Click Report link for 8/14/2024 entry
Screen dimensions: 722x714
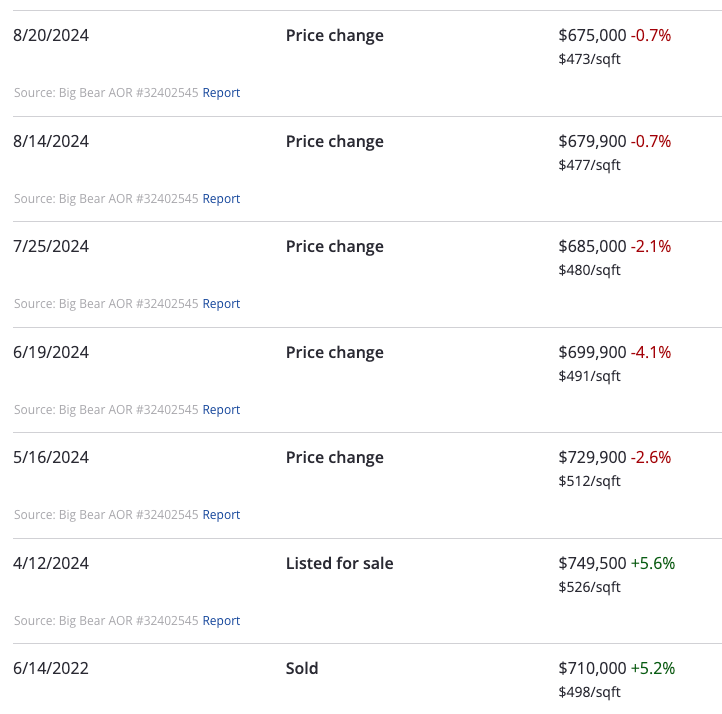click(221, 199)
